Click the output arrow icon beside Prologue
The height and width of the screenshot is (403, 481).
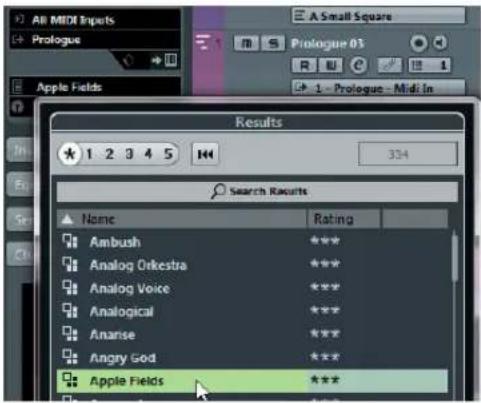(18, 40)
